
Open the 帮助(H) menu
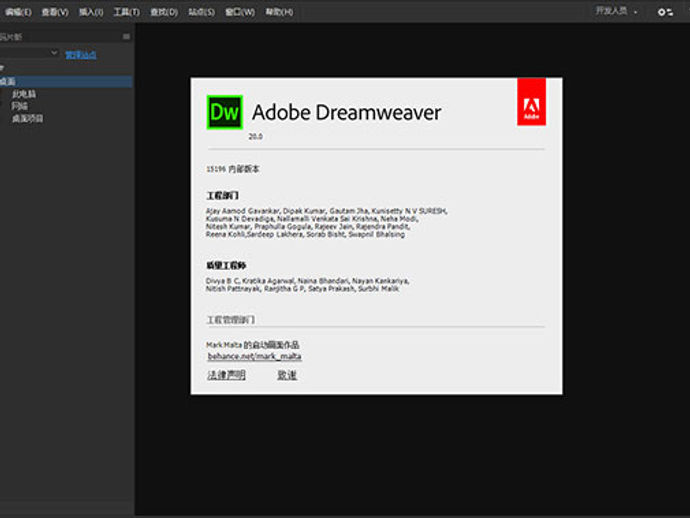pyautogui.click(x=279, y=12)
